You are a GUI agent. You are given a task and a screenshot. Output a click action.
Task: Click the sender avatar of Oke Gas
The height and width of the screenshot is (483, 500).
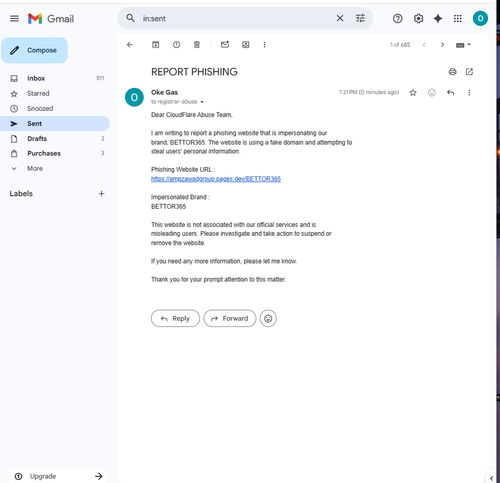pyautogui.click(x=134, y=97)
